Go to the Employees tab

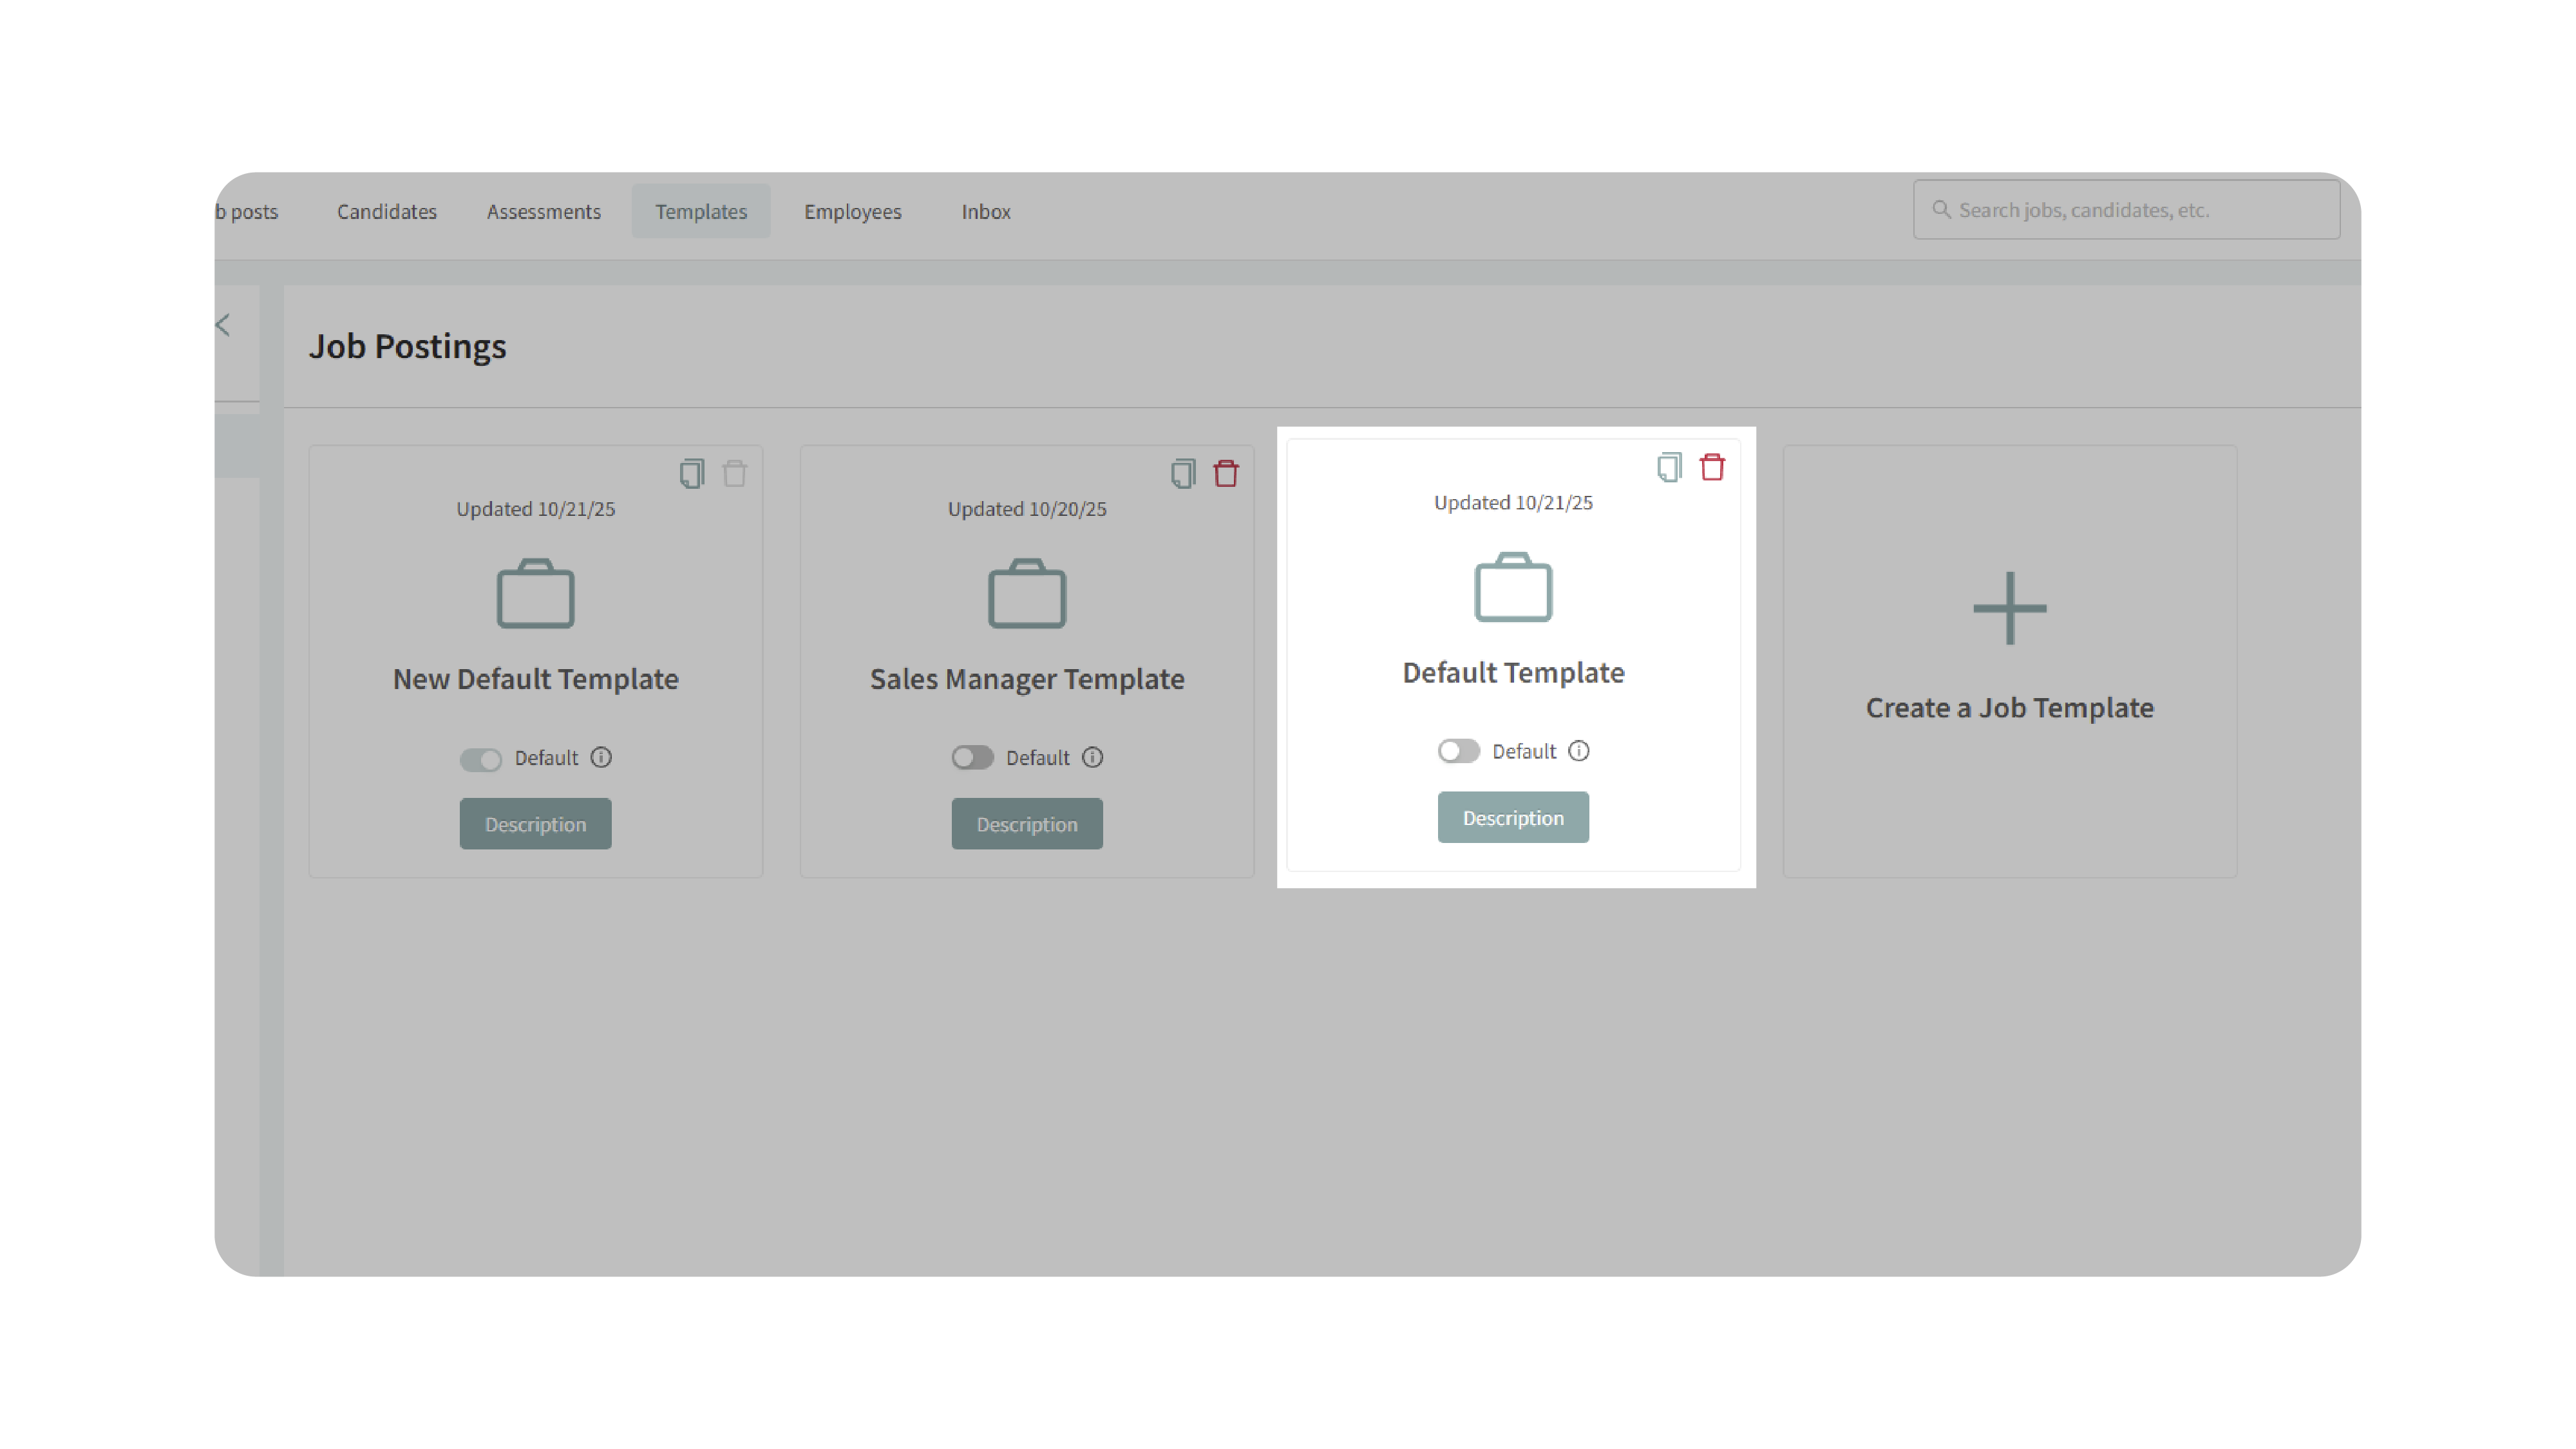click(x=852, y=211)
